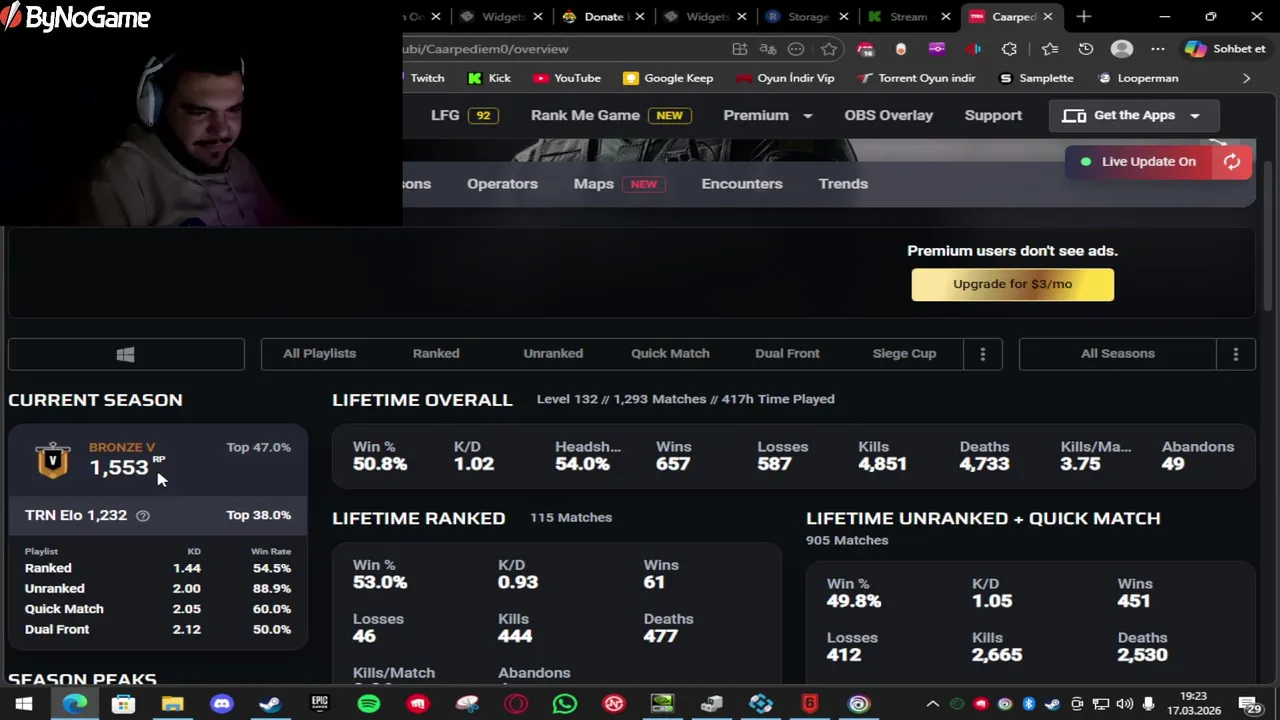Show hidden system tray icons
Viewport: 1280px width, 720px height.
pos(932,705)
